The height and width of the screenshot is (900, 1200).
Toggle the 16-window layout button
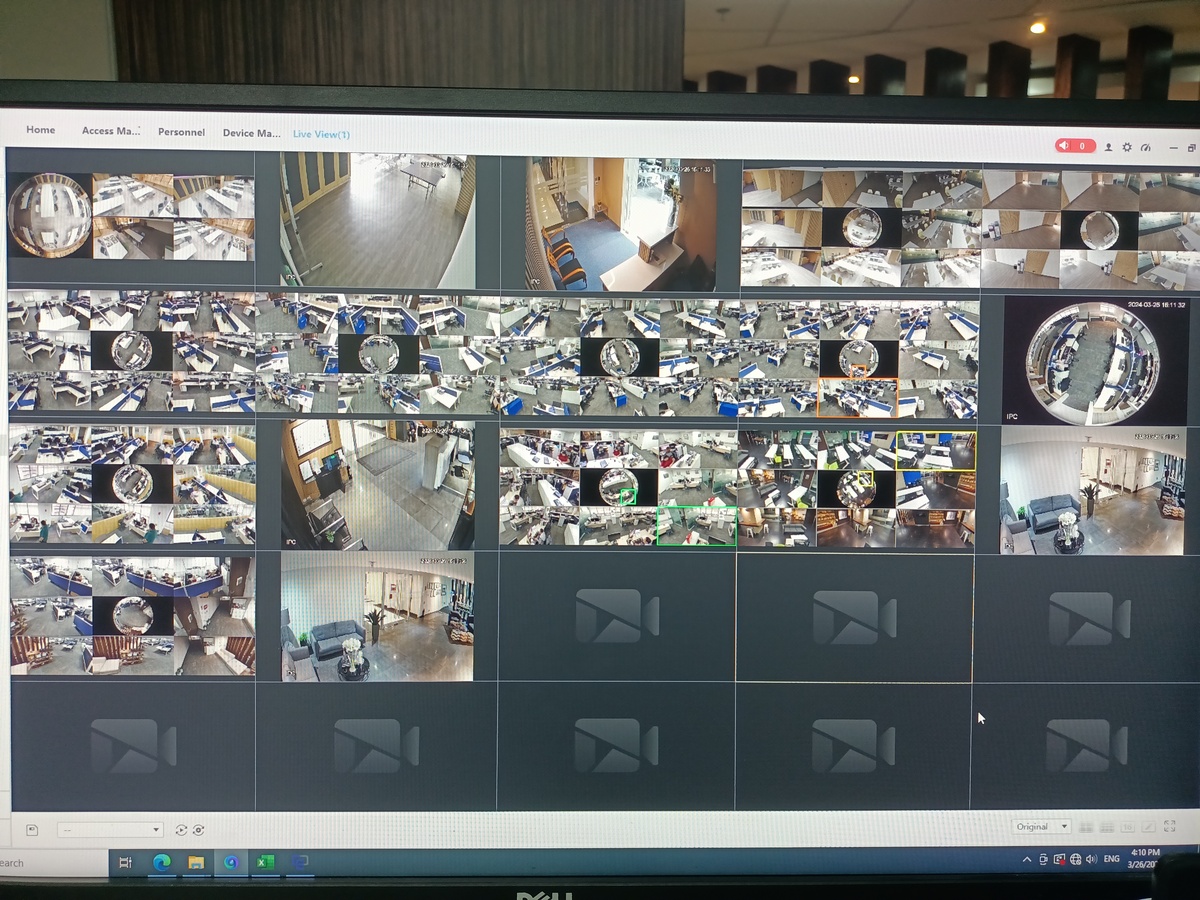coord(1128,827)
